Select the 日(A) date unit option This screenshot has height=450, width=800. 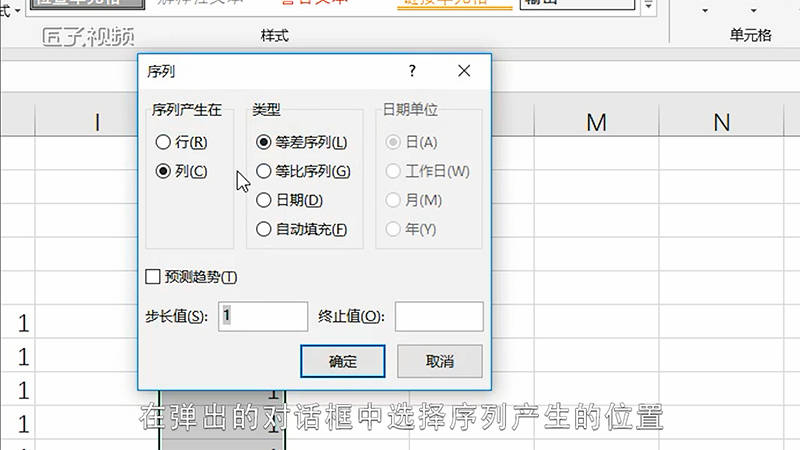[394, 143]
